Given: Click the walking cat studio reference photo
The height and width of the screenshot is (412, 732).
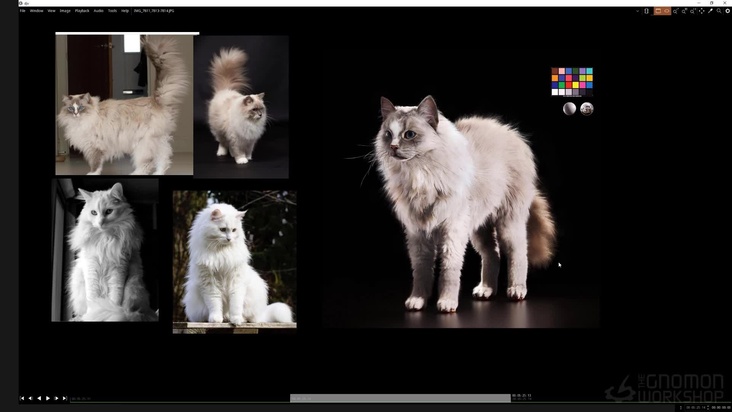Looking at the screenshot, I should (x=241, y=107).
